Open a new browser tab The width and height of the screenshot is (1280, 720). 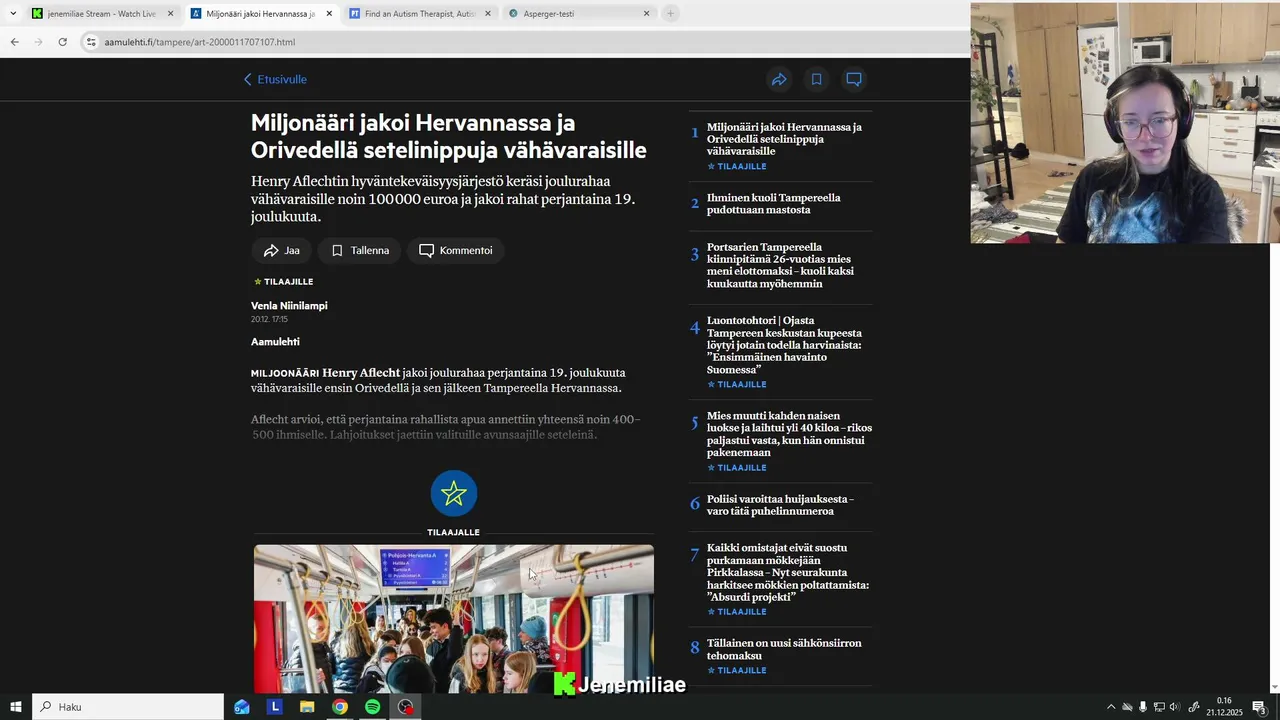671,14
